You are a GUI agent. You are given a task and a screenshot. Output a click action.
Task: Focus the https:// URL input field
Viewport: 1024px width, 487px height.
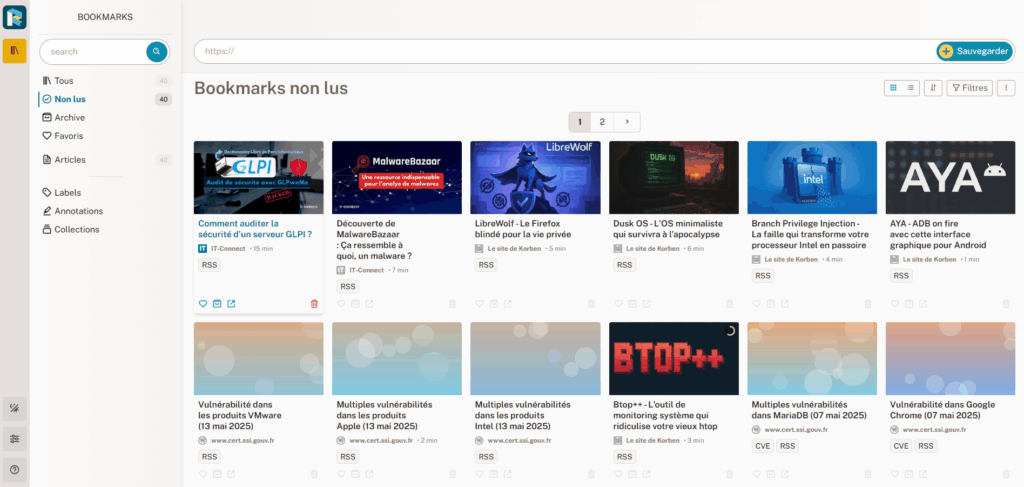tap(565, 52)
